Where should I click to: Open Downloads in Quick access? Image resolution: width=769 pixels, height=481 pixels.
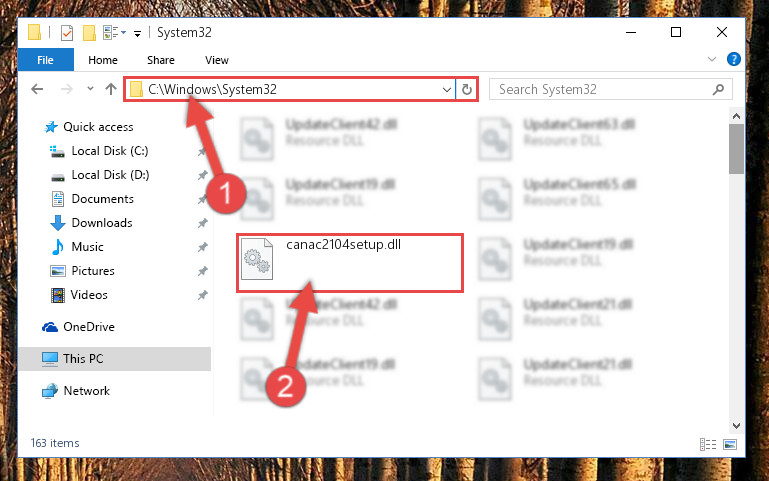point(102,223)
